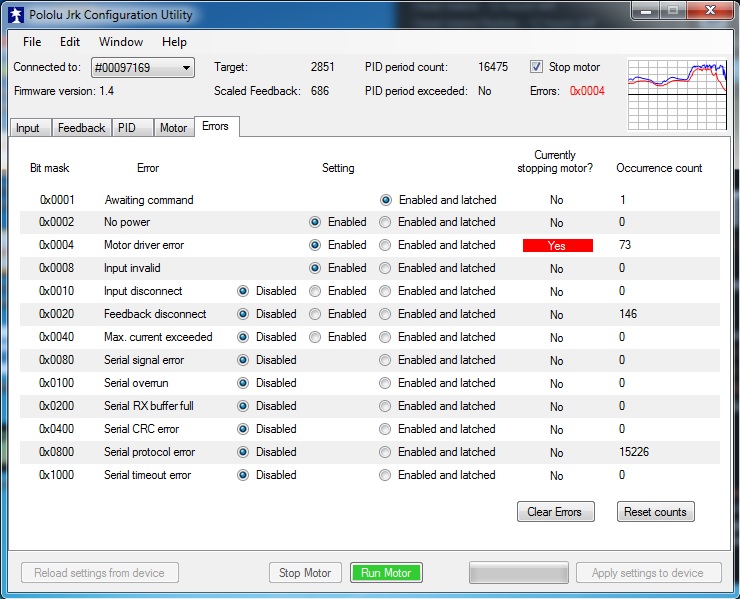The image size is (740, 599).
Task: Click the Pololu app icon in title bar
Action: click(x=16, y=15)
